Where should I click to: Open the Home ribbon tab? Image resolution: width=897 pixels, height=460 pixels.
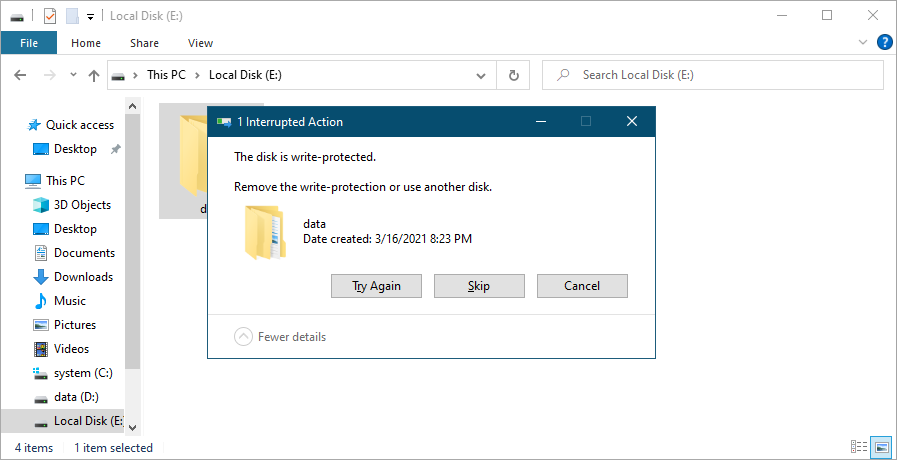pyautogui.click(x=86, y=43)
